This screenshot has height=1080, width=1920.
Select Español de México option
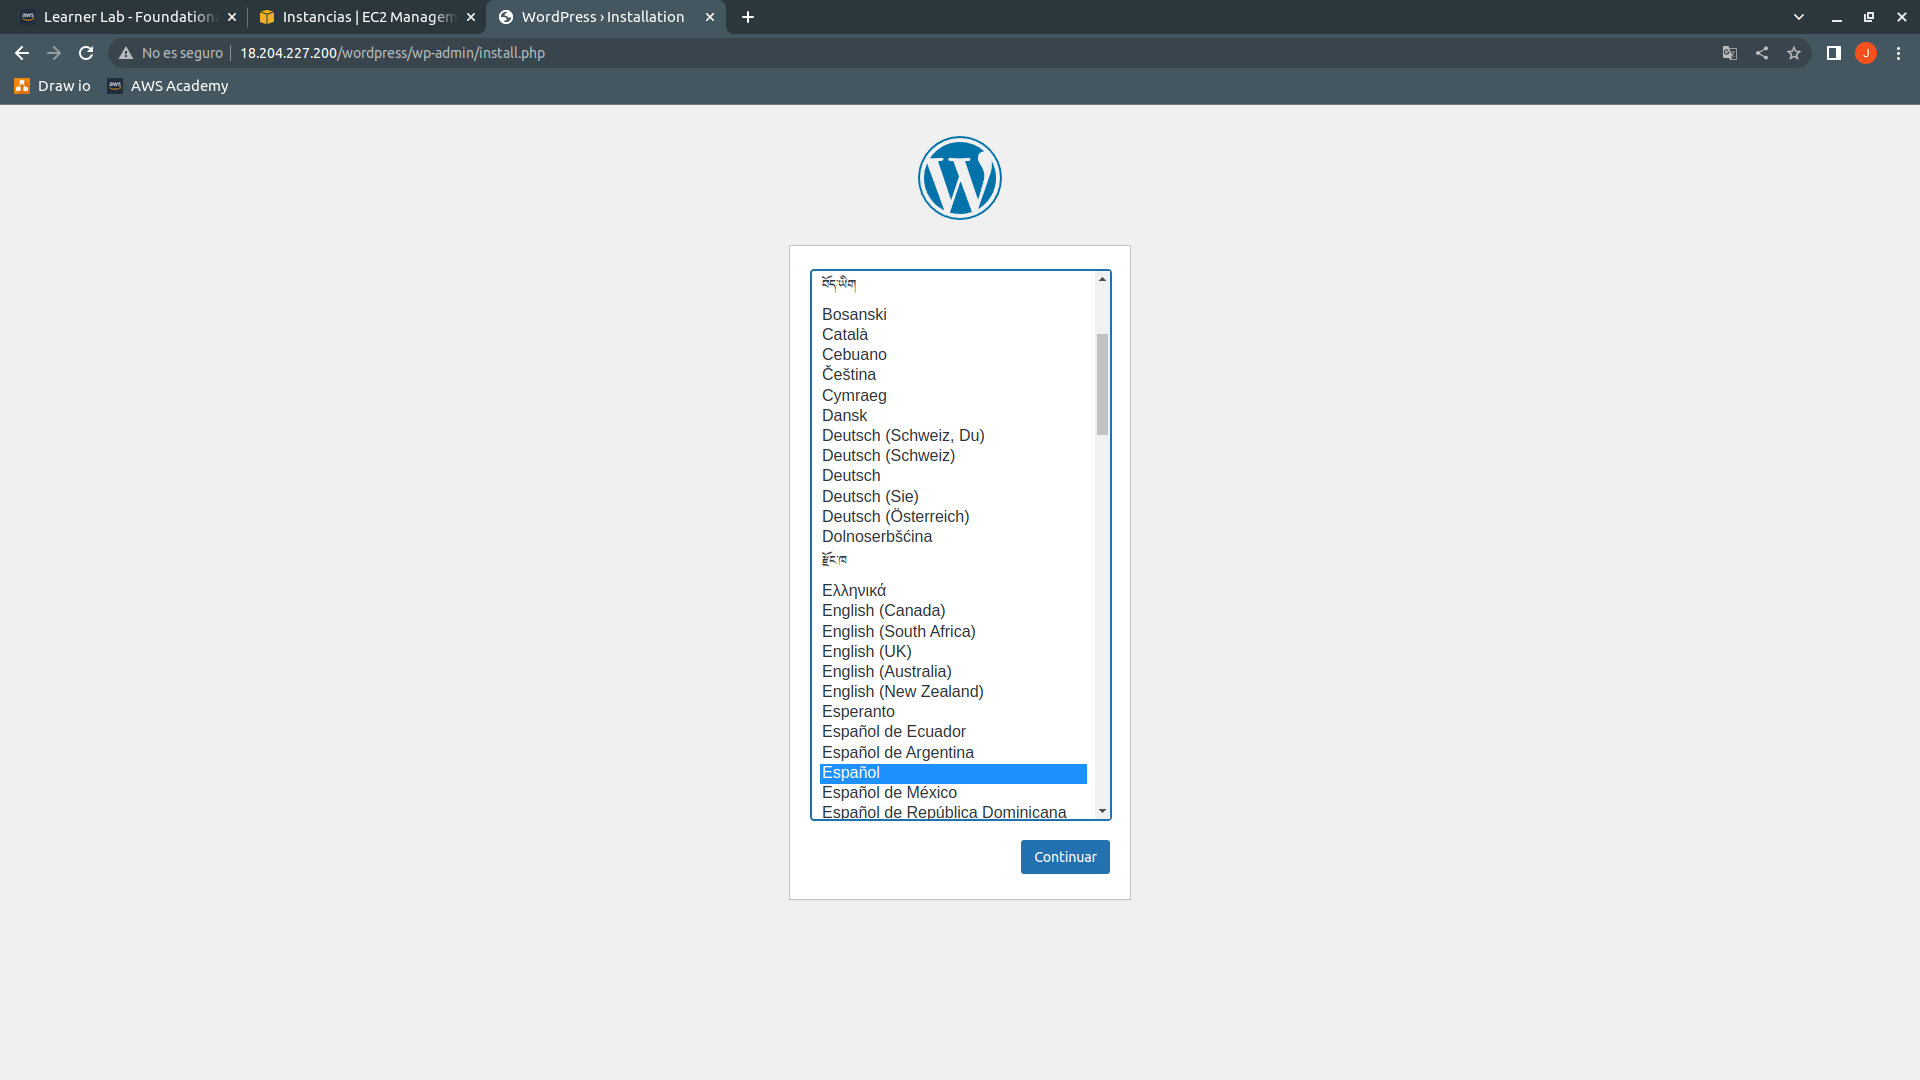point(953,792)
